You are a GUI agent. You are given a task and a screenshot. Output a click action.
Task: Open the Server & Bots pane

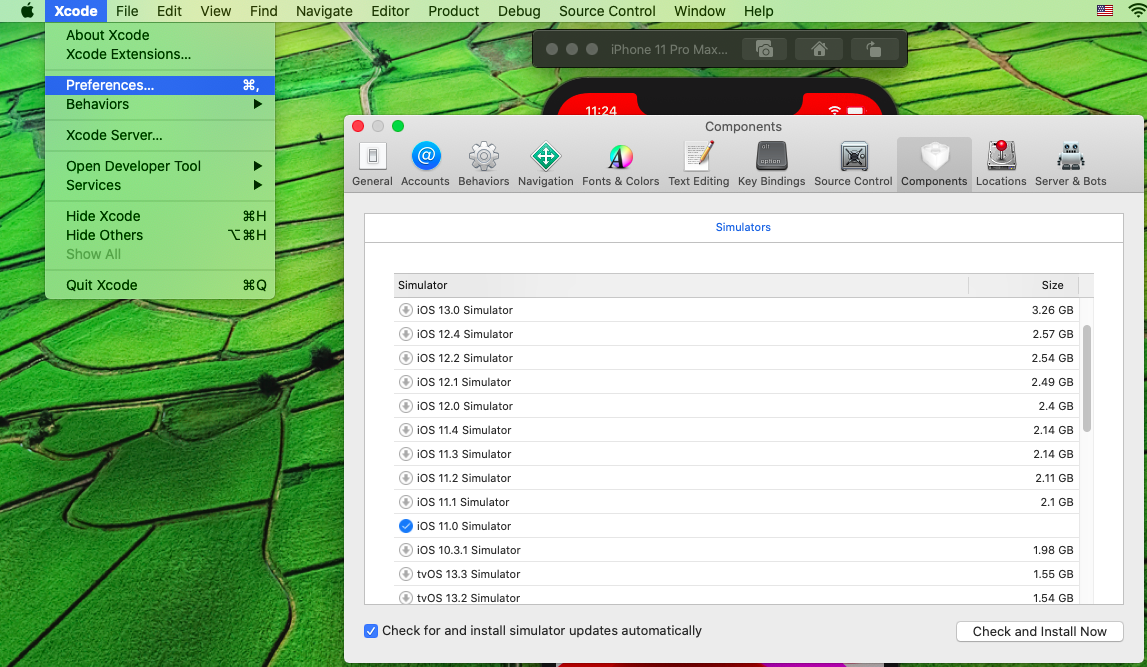1070,164
